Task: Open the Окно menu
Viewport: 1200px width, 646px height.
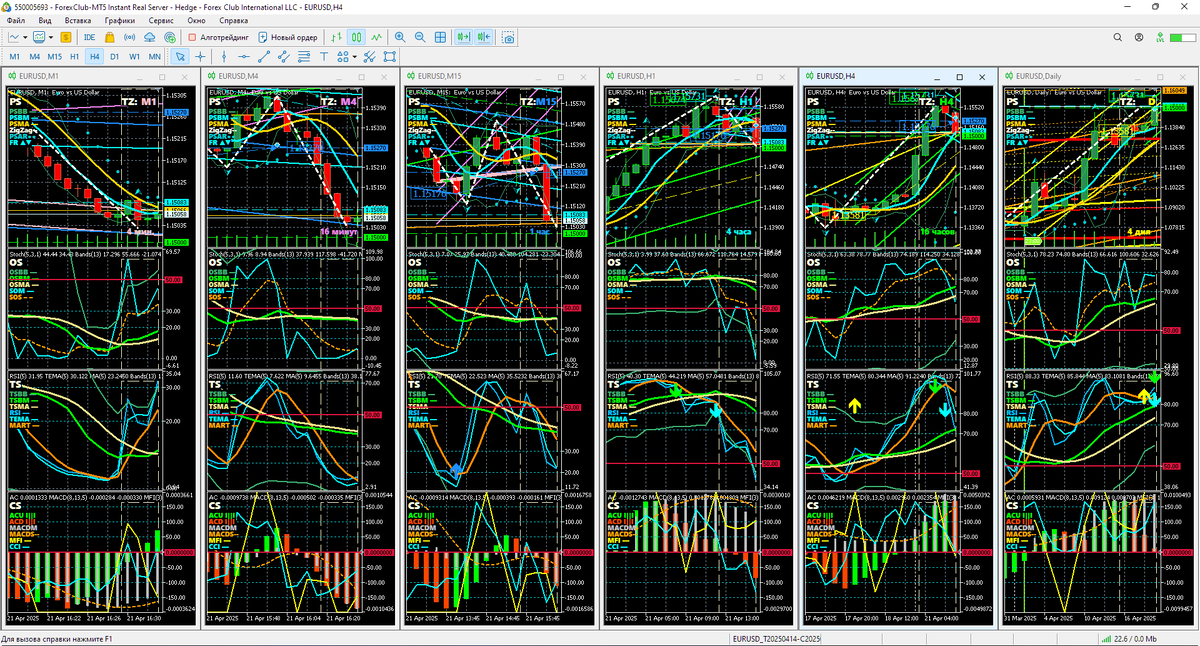Action: [x=197, y=20]
